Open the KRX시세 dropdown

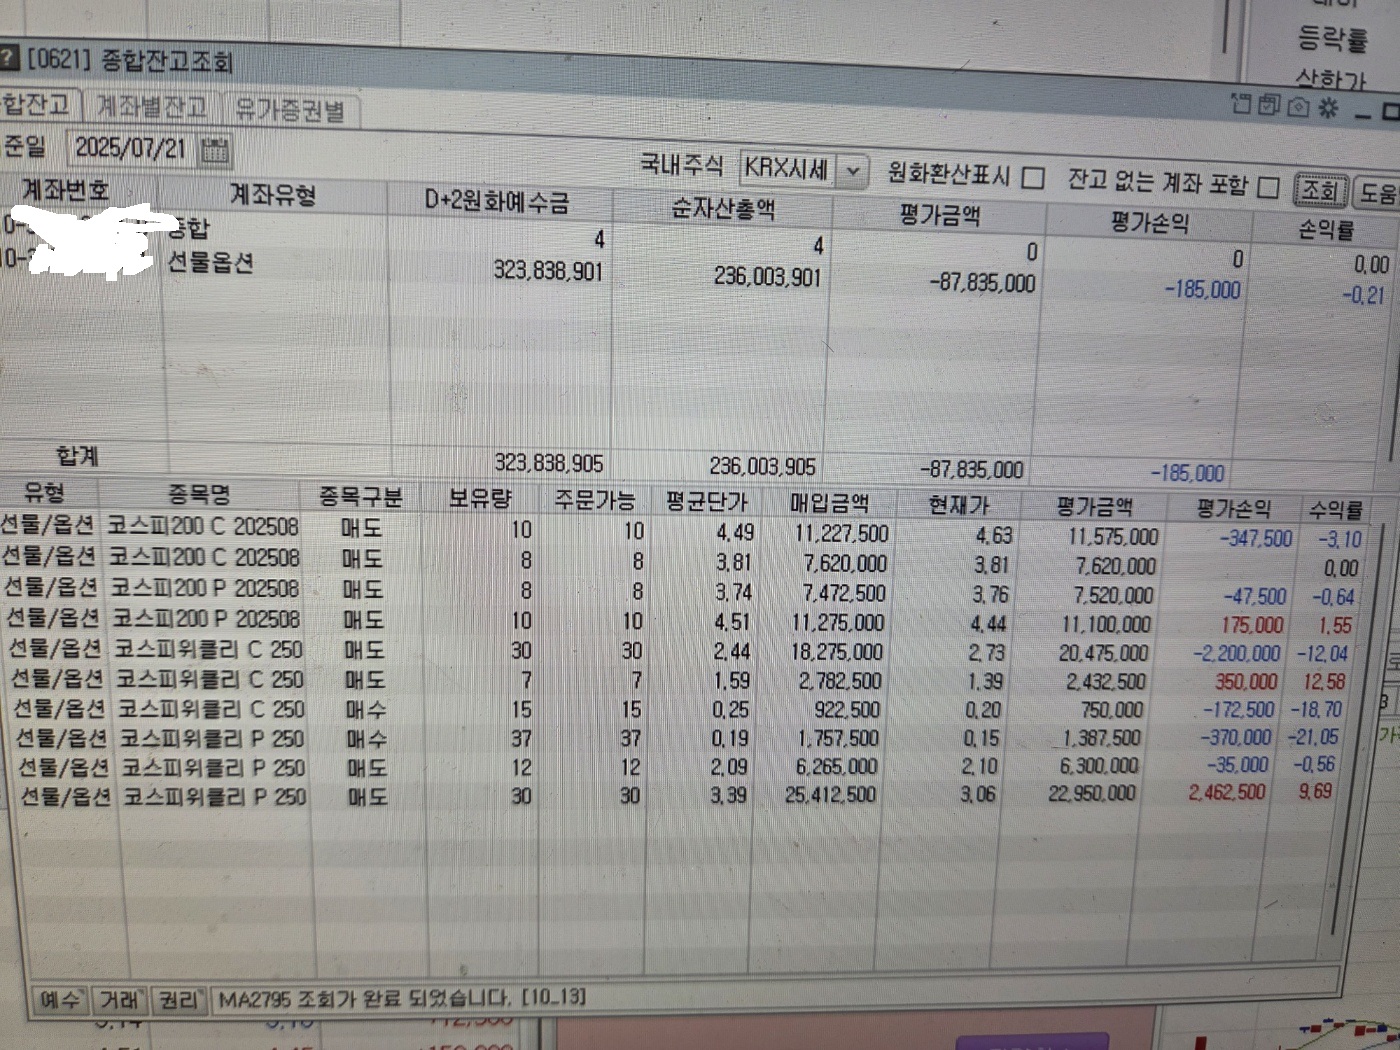click(852, 171)
